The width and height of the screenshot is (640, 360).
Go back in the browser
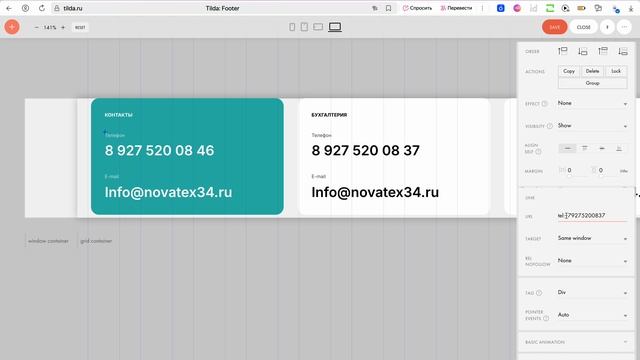pyautogui.click(x=9, y=8)
